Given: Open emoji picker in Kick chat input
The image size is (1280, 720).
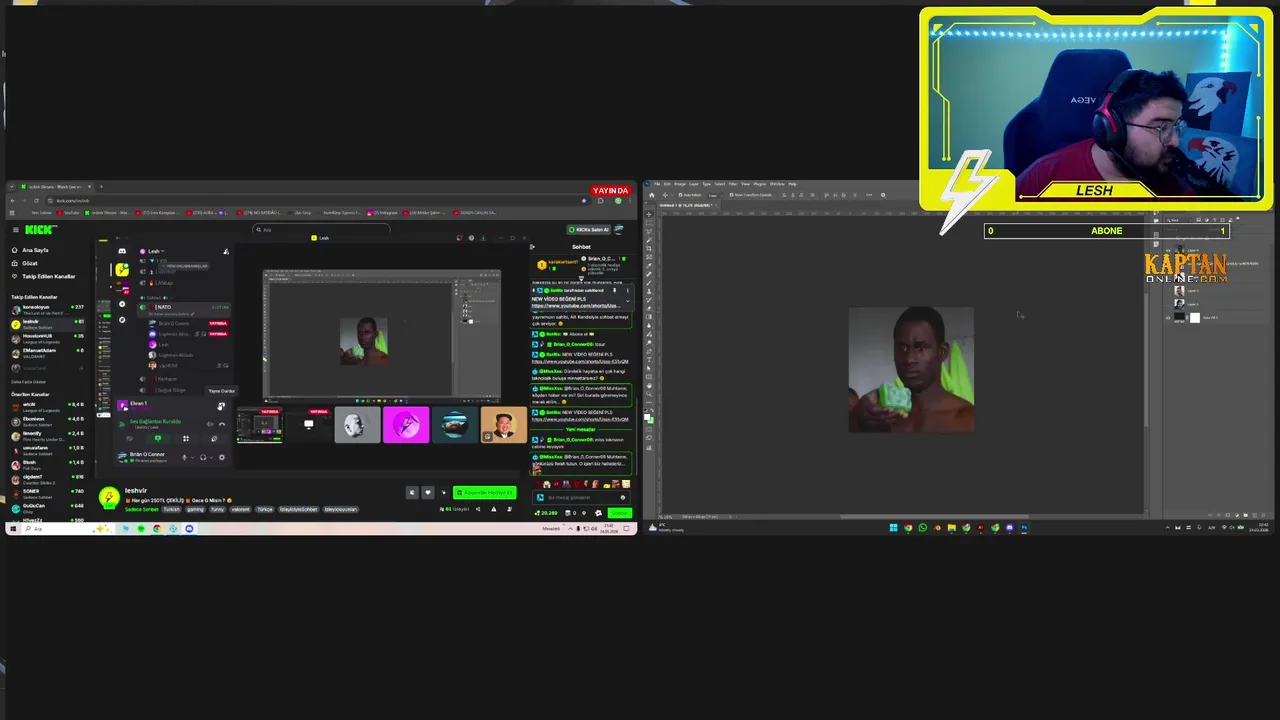Looking at the screenshot, I should (623, 498).
